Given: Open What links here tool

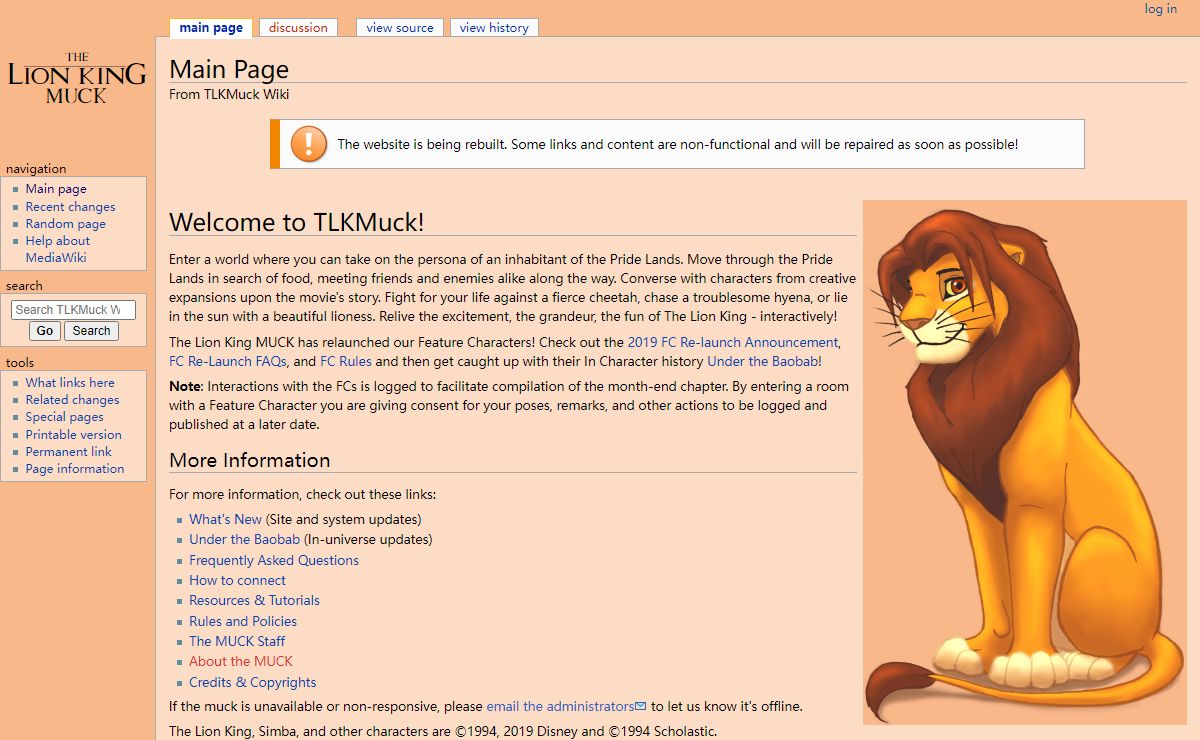Looking at the screenshot, I should click(x=70, y=383).
